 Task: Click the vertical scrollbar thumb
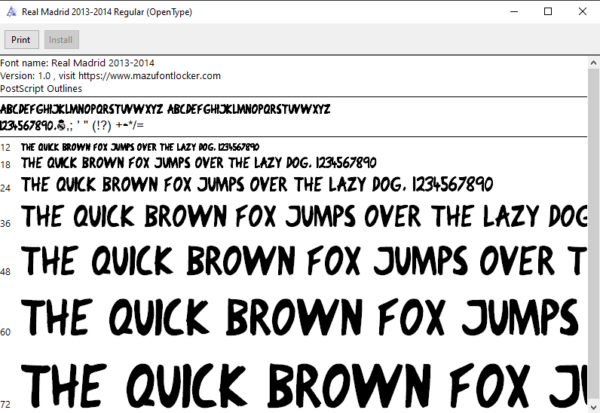click(593, 234)
